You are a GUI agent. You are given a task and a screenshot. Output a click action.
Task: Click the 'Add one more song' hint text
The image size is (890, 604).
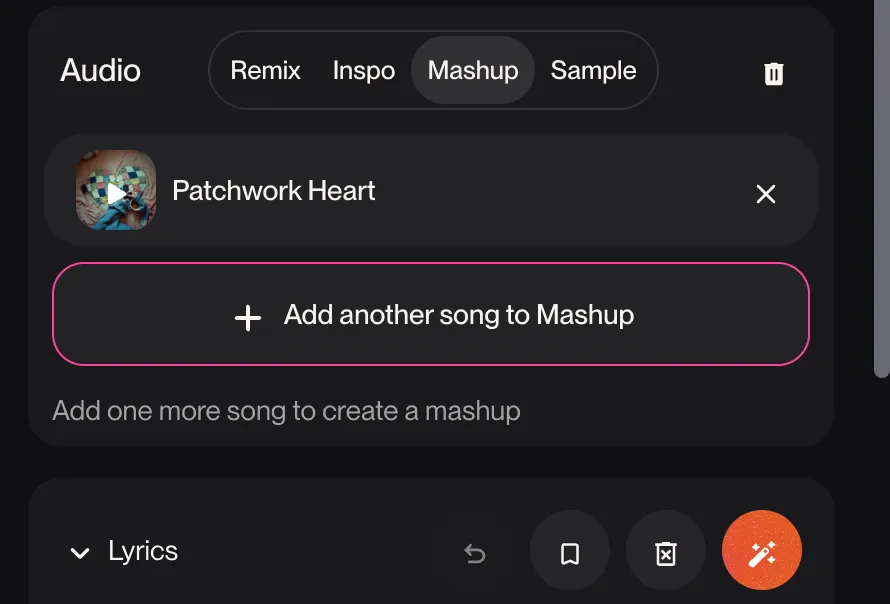coord(286,411)
